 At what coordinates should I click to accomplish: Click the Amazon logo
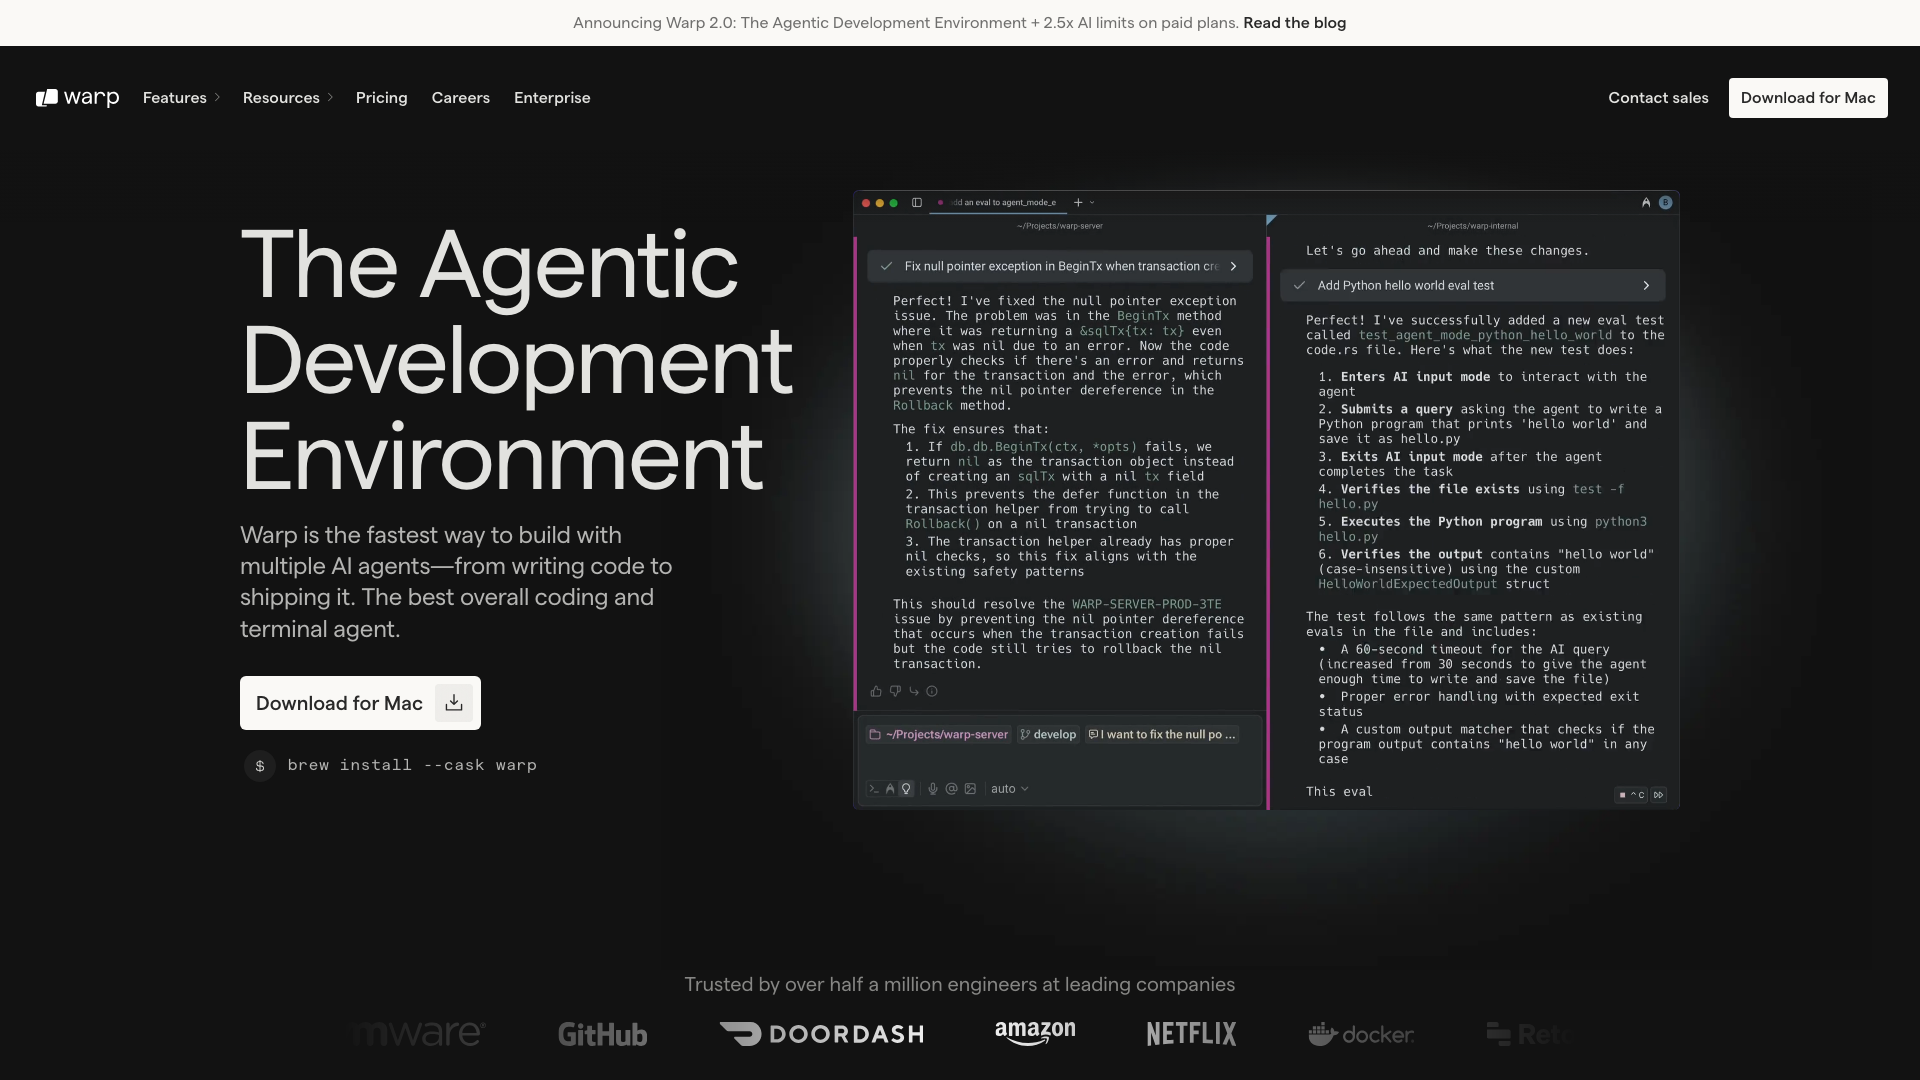(x=1035, y=1033)
